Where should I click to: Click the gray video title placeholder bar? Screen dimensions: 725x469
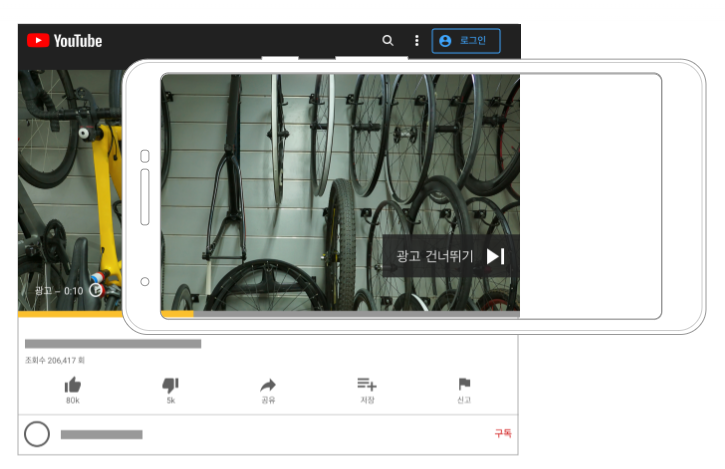(x=113, y=344)
